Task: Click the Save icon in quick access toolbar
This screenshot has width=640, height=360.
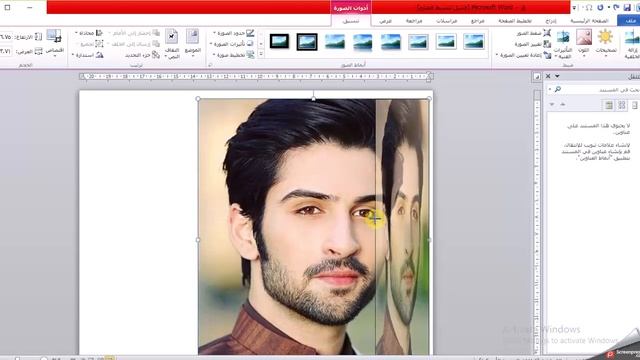Action: 627,8
